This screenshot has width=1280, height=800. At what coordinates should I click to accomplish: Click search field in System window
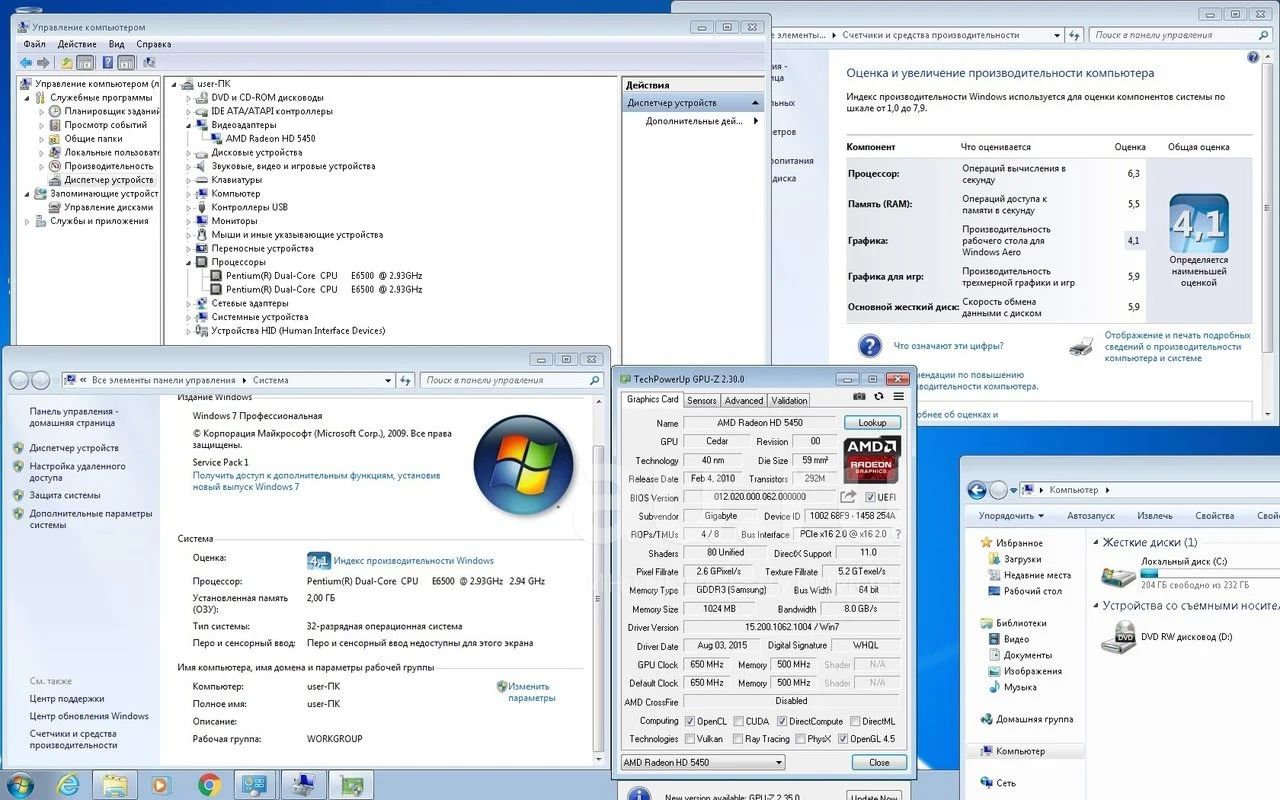511,380
